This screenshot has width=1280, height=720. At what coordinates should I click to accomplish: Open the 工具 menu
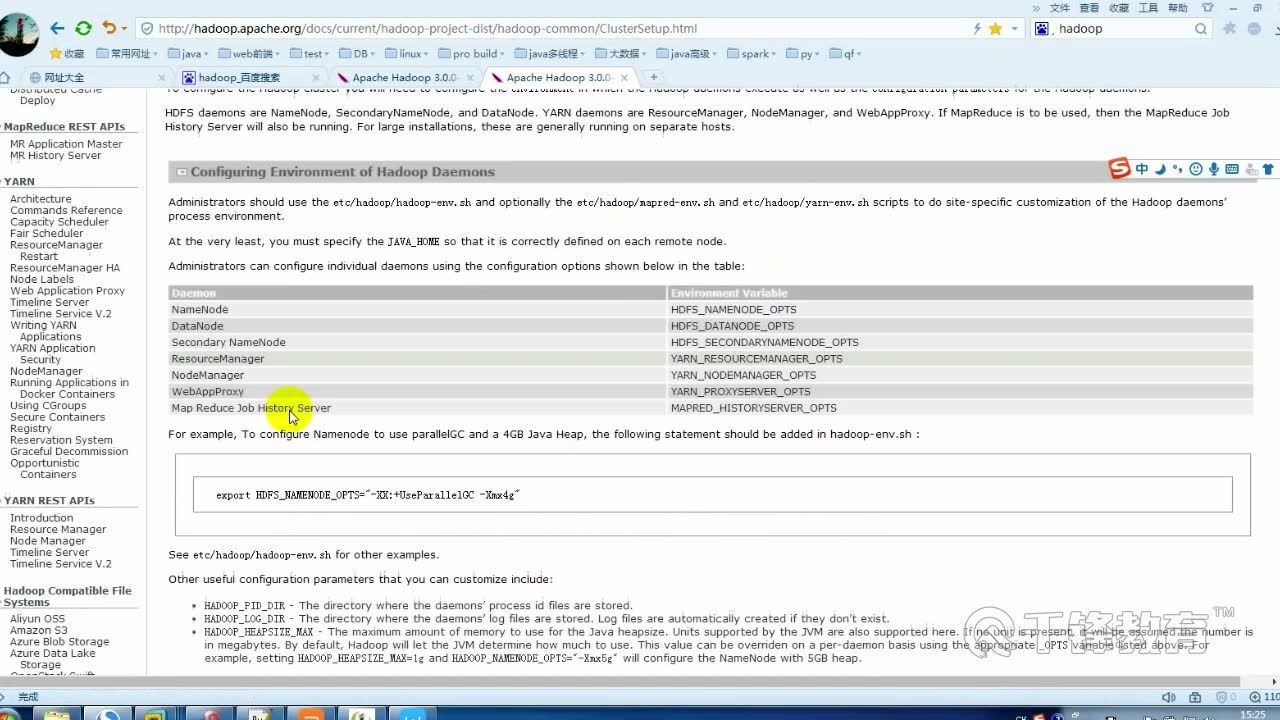tap(1149, 7)
